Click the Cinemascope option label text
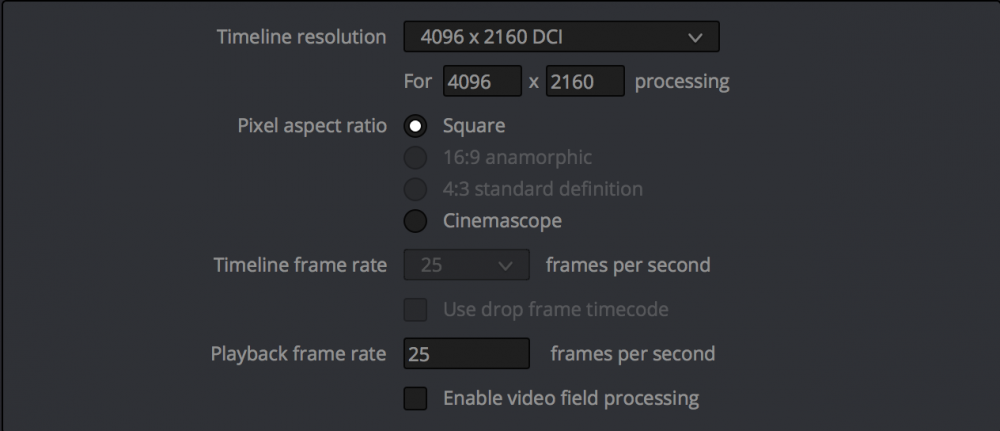Viewport: 1000px width, 431px height. click(502, 221)
